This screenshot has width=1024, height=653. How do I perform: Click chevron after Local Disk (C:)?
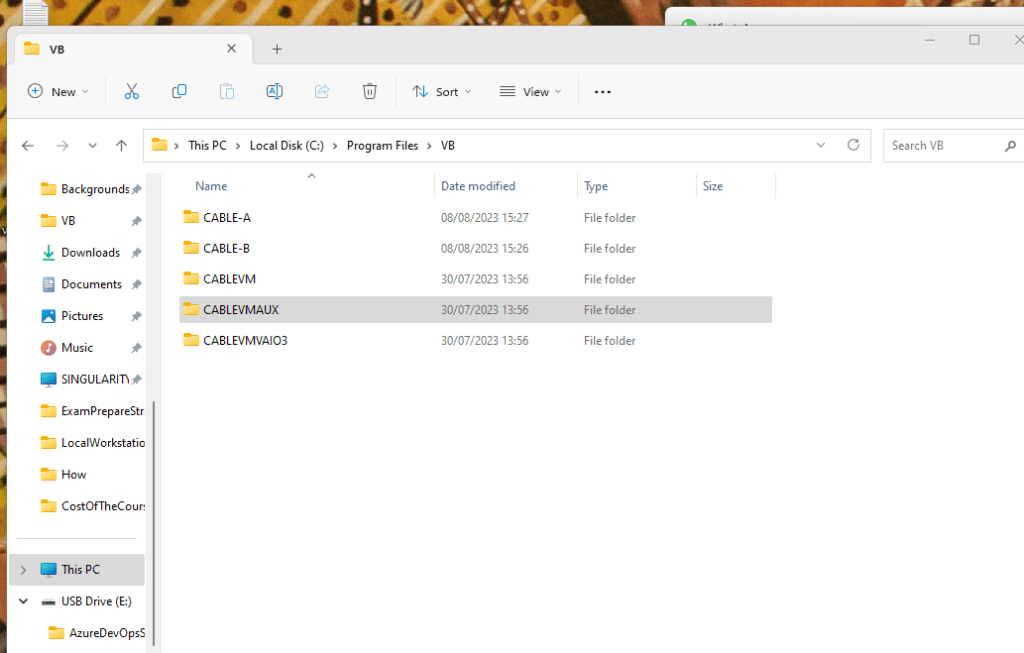(335, 146)
